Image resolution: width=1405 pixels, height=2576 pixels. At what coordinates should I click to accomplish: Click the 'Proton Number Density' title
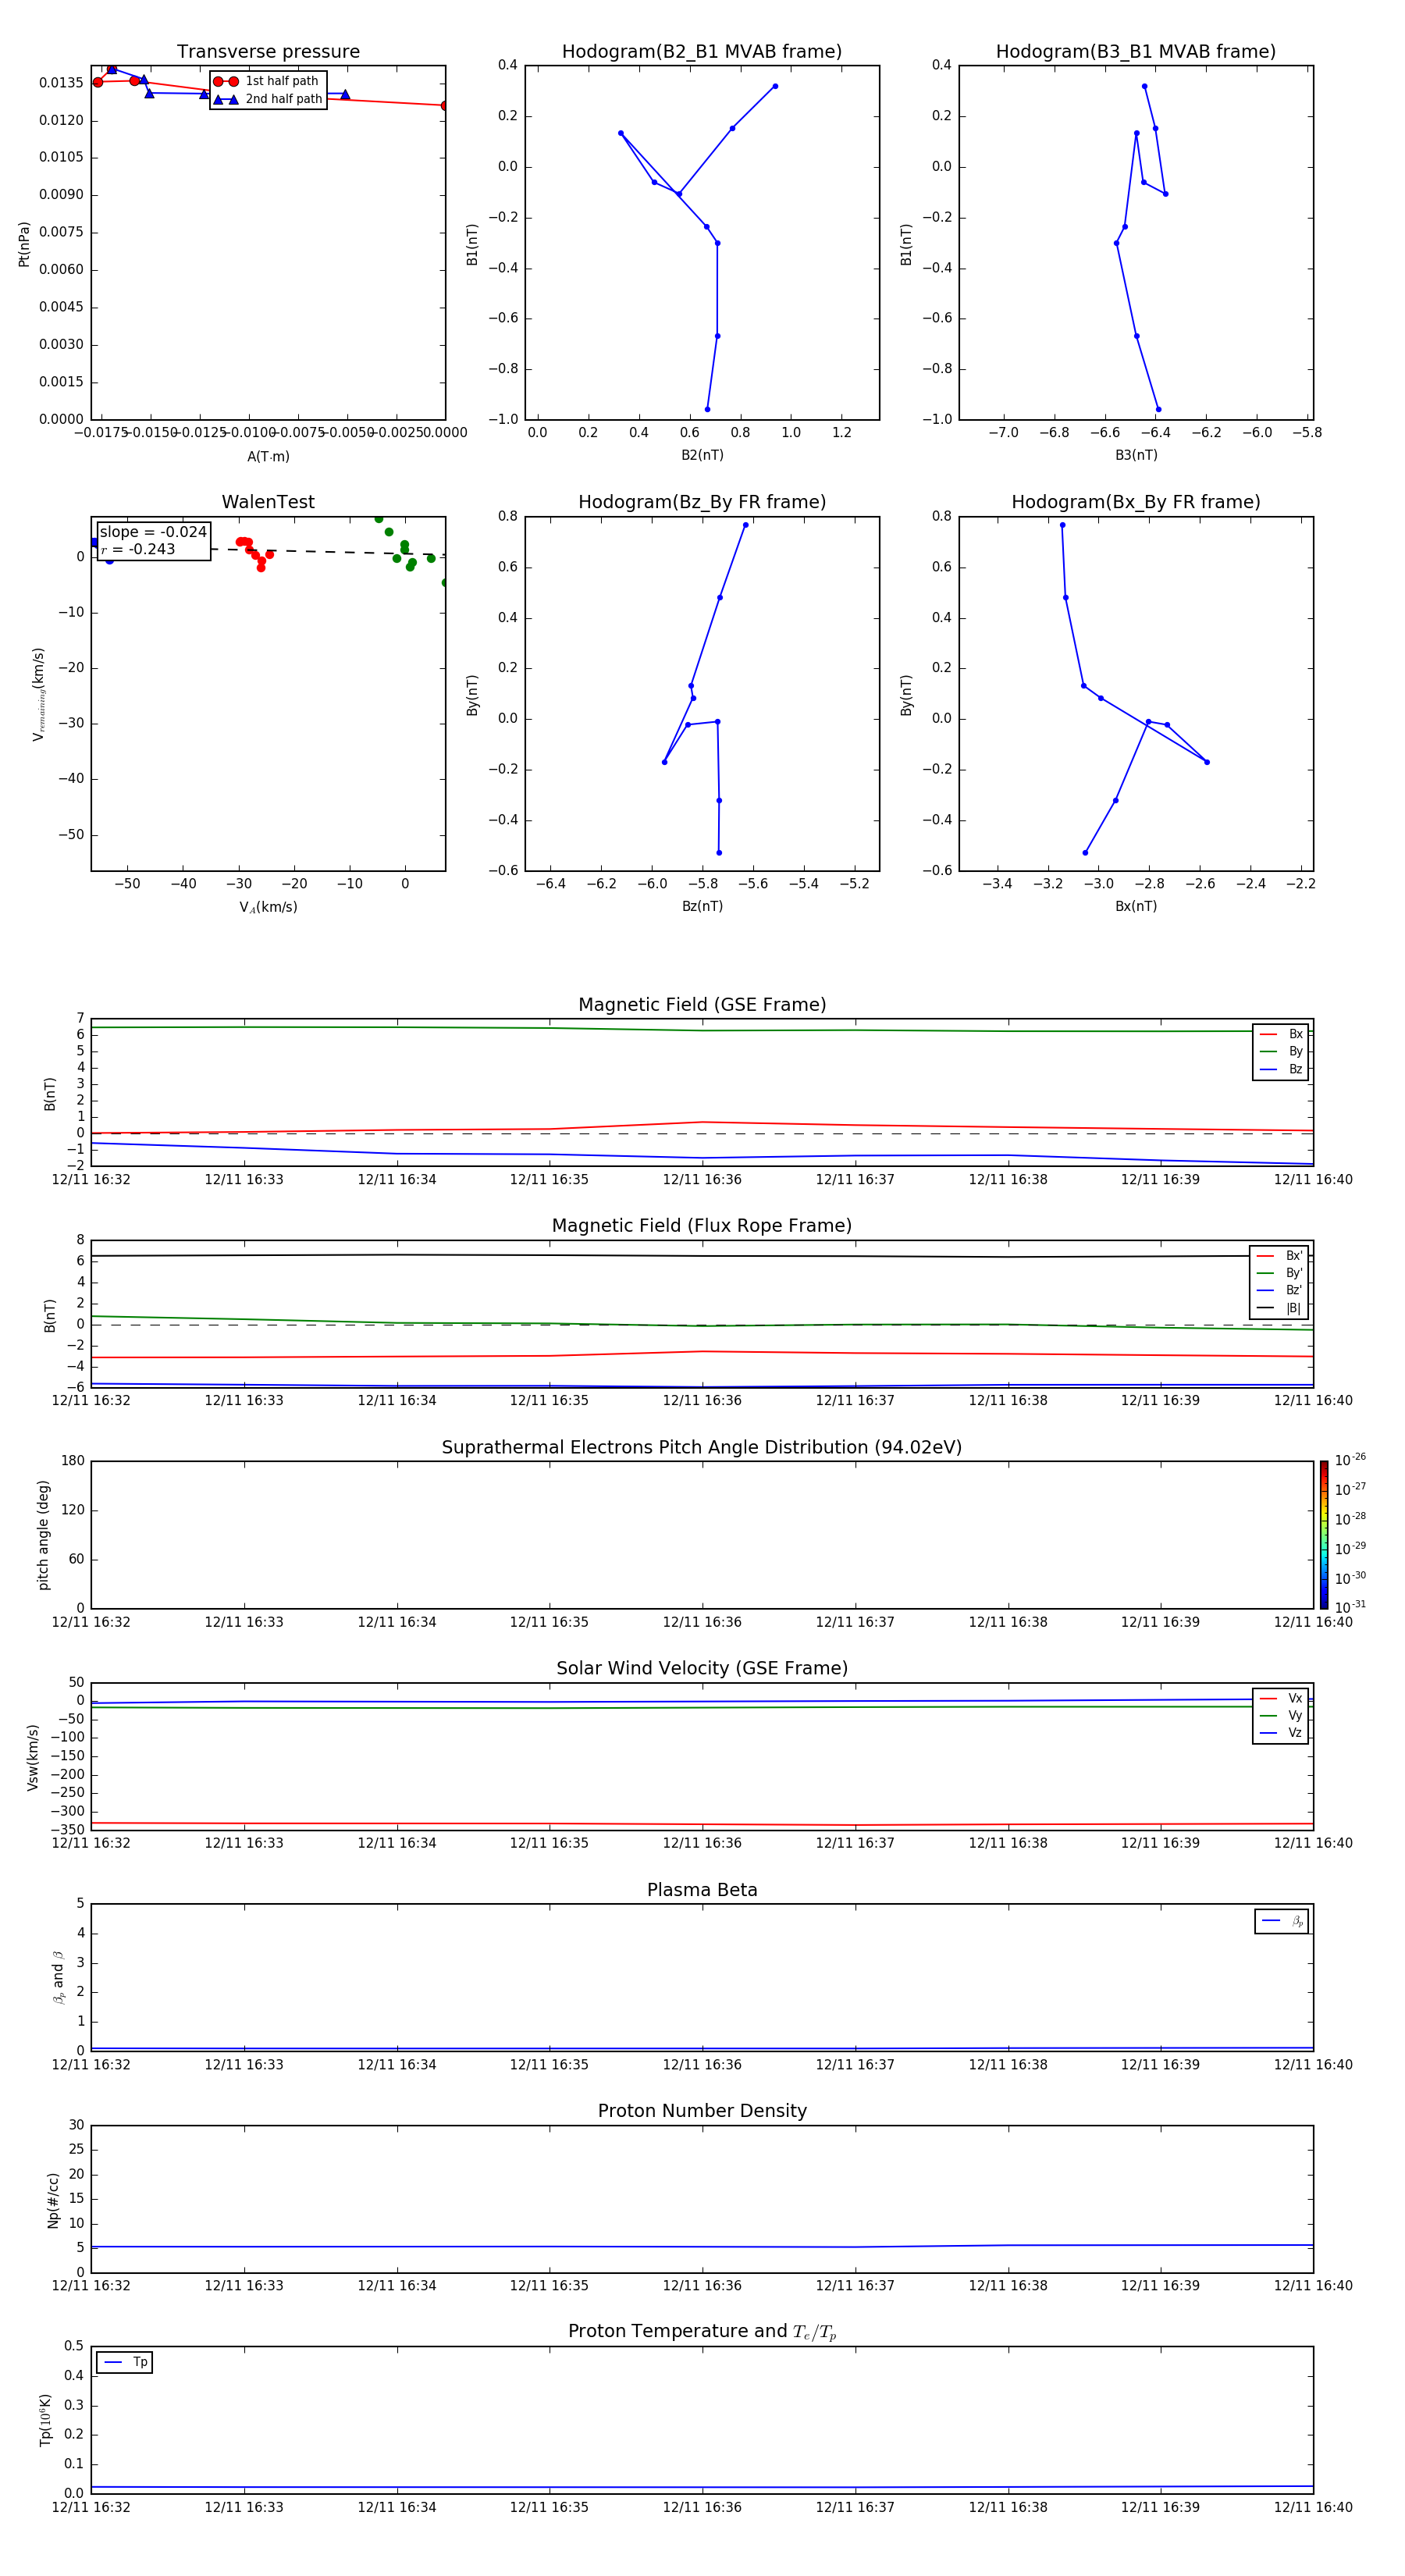click(702, 2111)
